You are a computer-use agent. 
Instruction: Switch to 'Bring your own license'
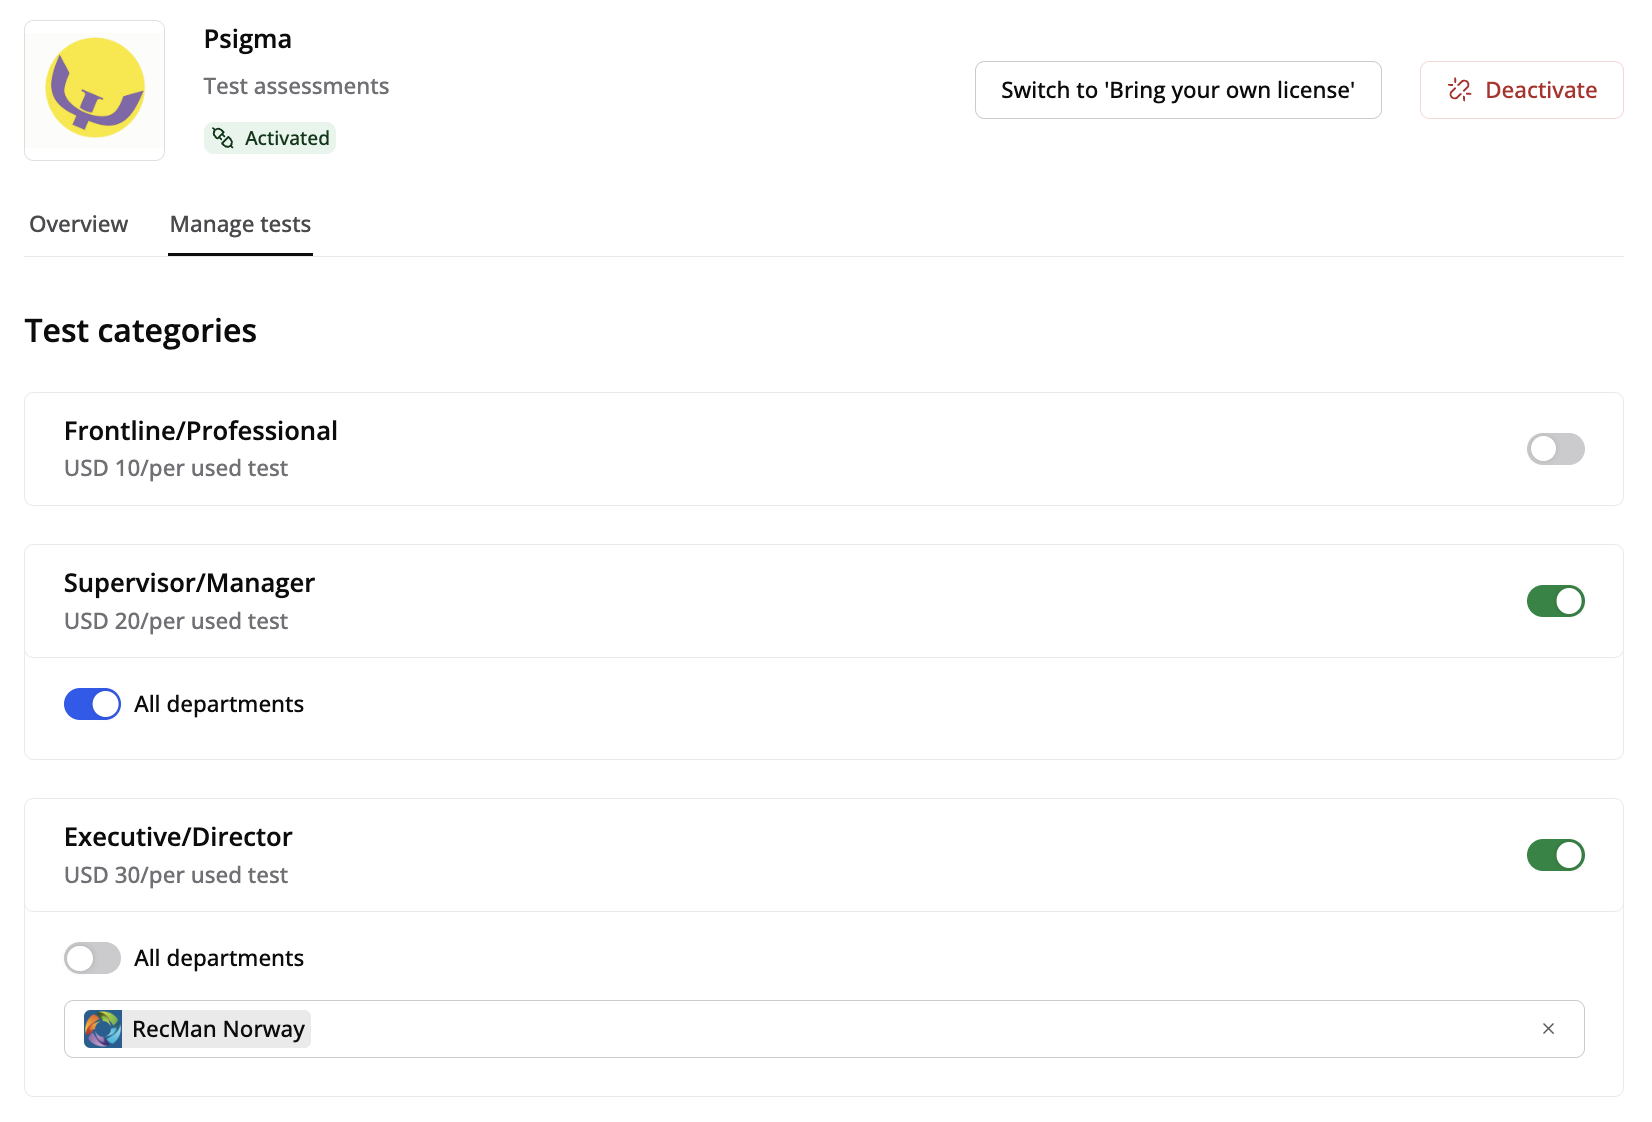click(x=1177, y=90)
